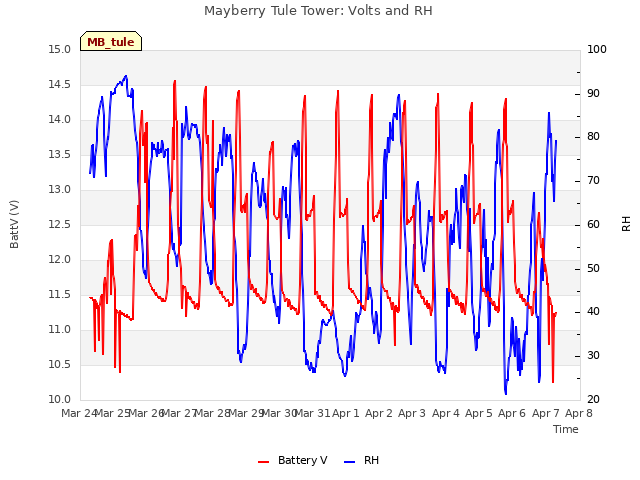Click the '90' right axis tick label
640x480 pixels.
[593, 93]
